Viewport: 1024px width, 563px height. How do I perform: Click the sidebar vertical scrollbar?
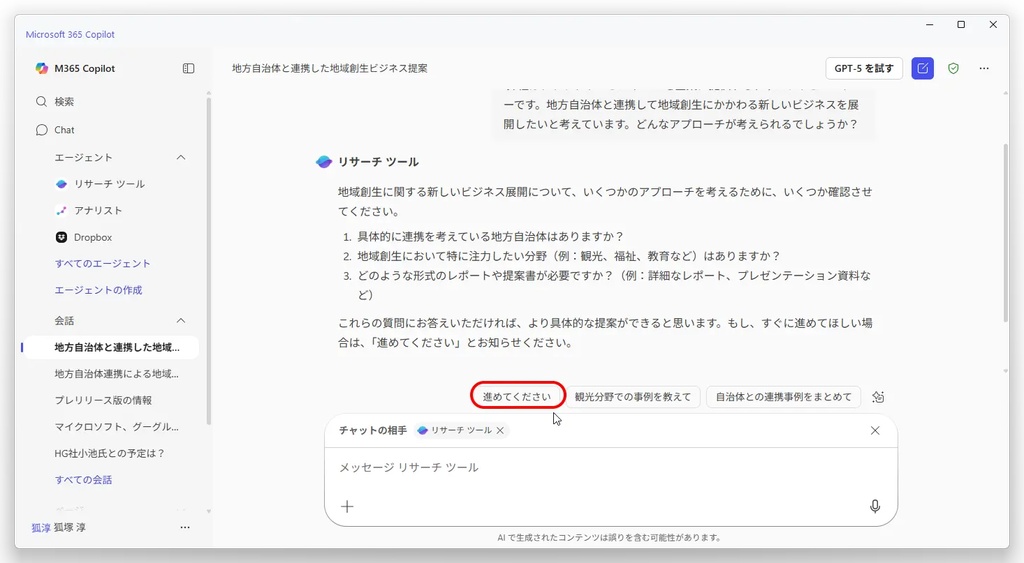point(208,261)
